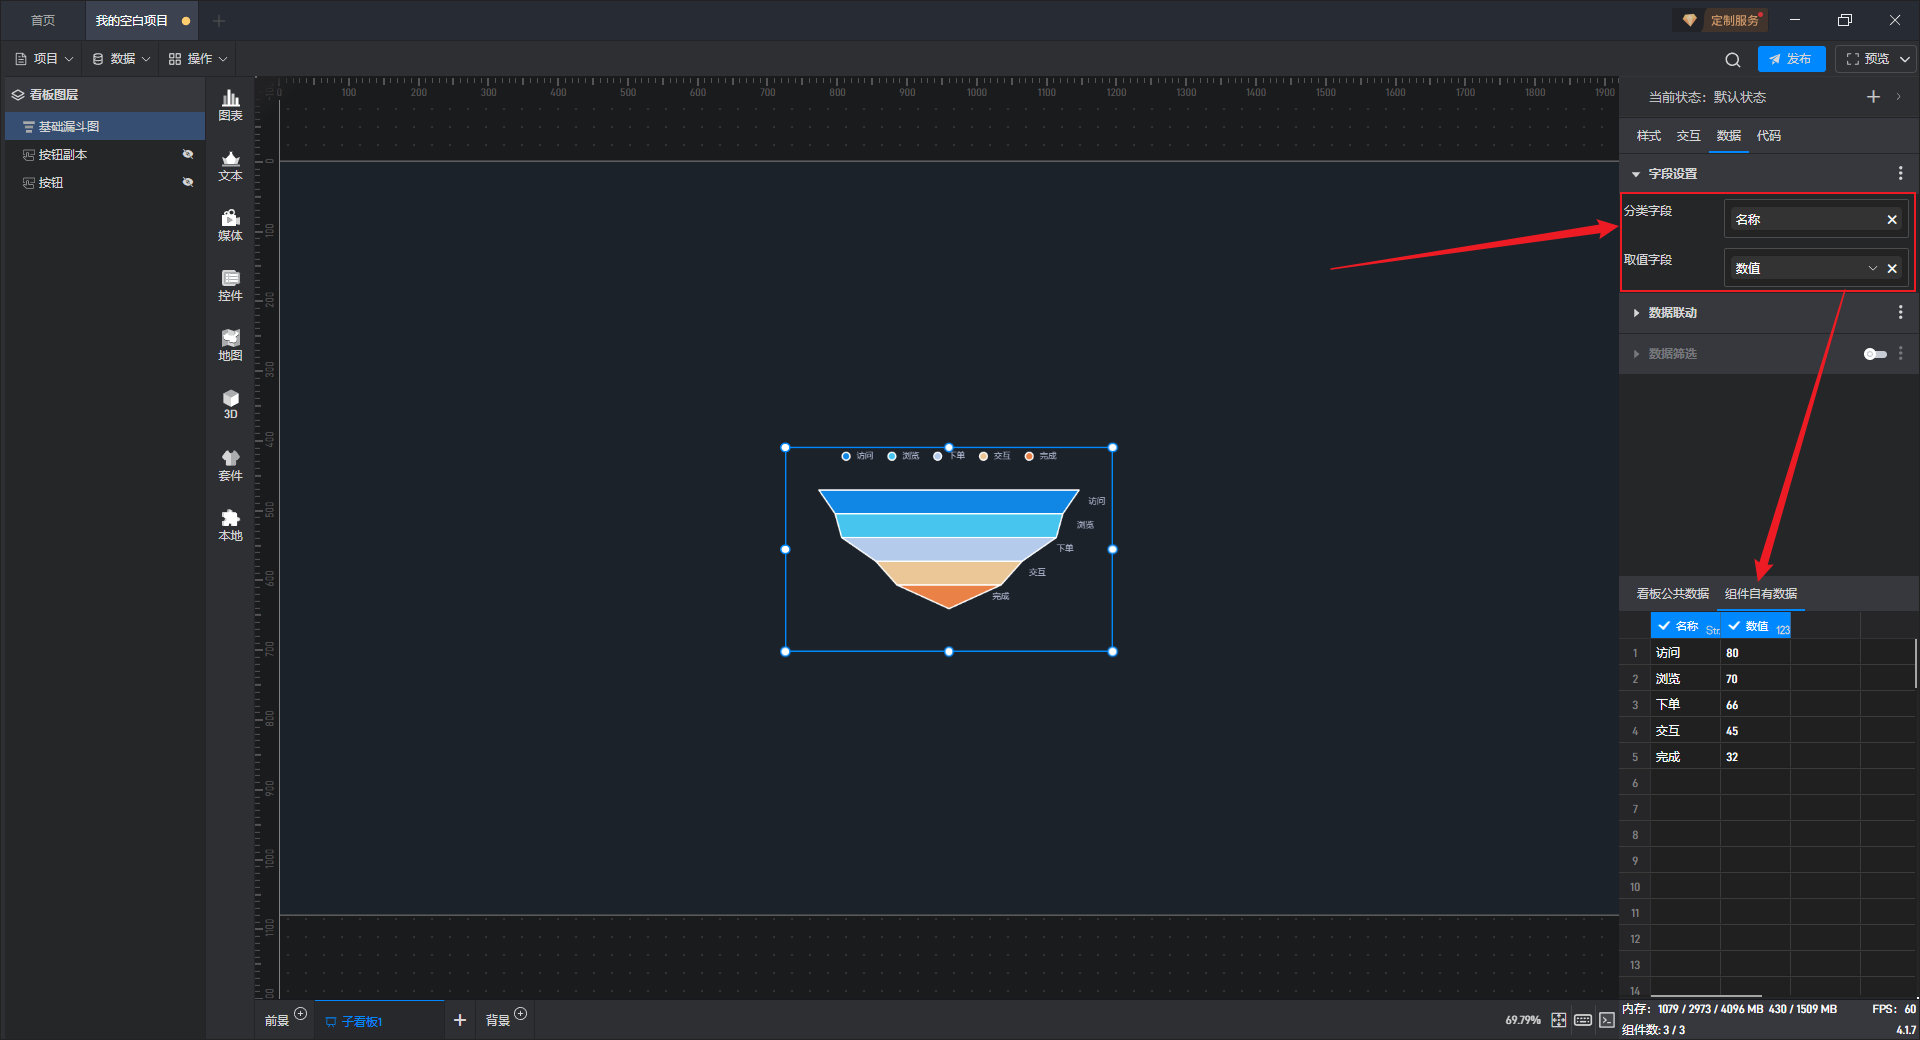Open the keyboard shortcuts icon in the status bar

(1583, 1020)
